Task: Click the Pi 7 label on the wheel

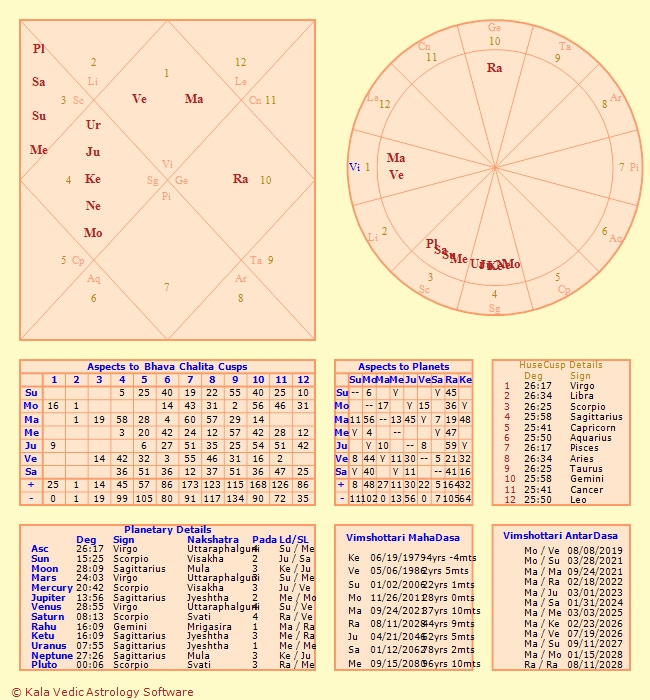Action: 629,167
